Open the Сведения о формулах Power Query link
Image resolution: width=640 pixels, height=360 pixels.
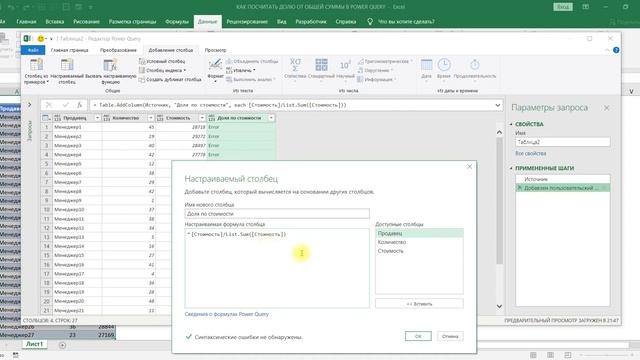[227, 314]
